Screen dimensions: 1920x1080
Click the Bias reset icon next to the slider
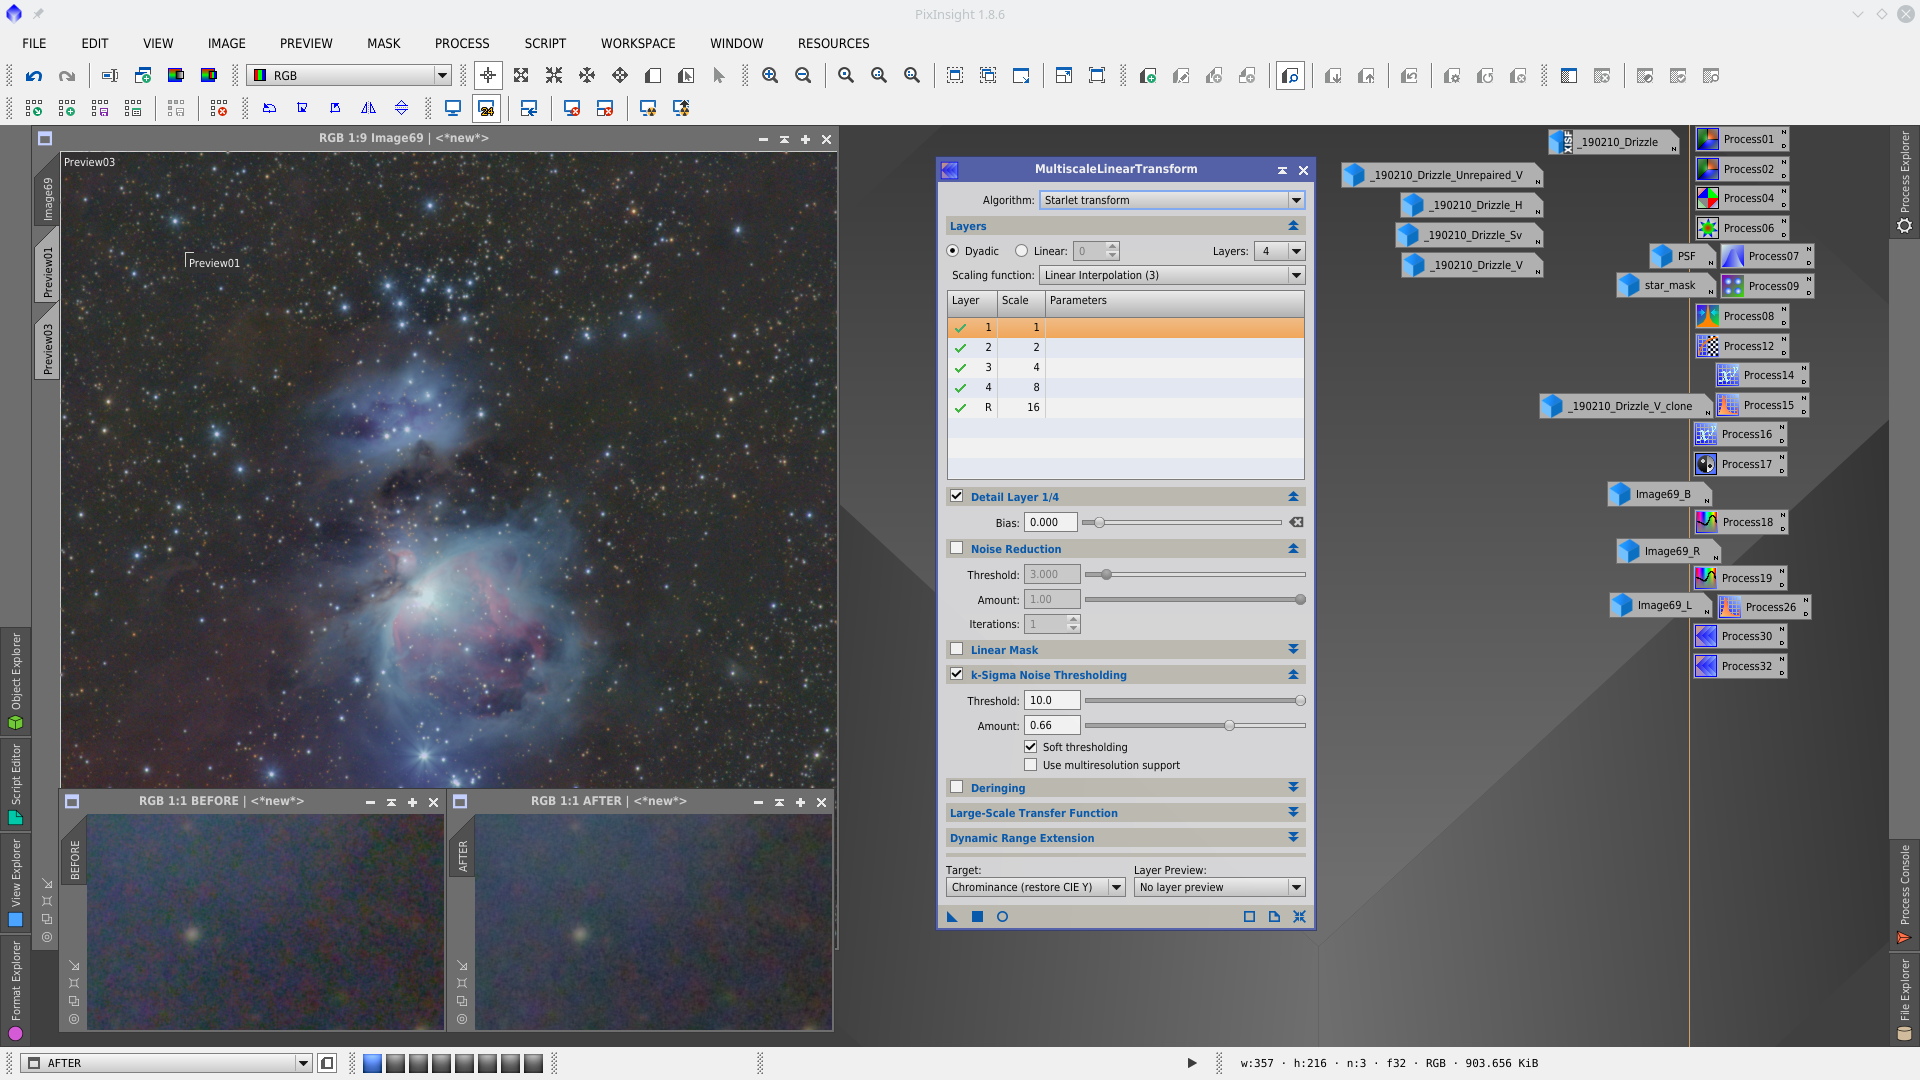coord(1296,523)
